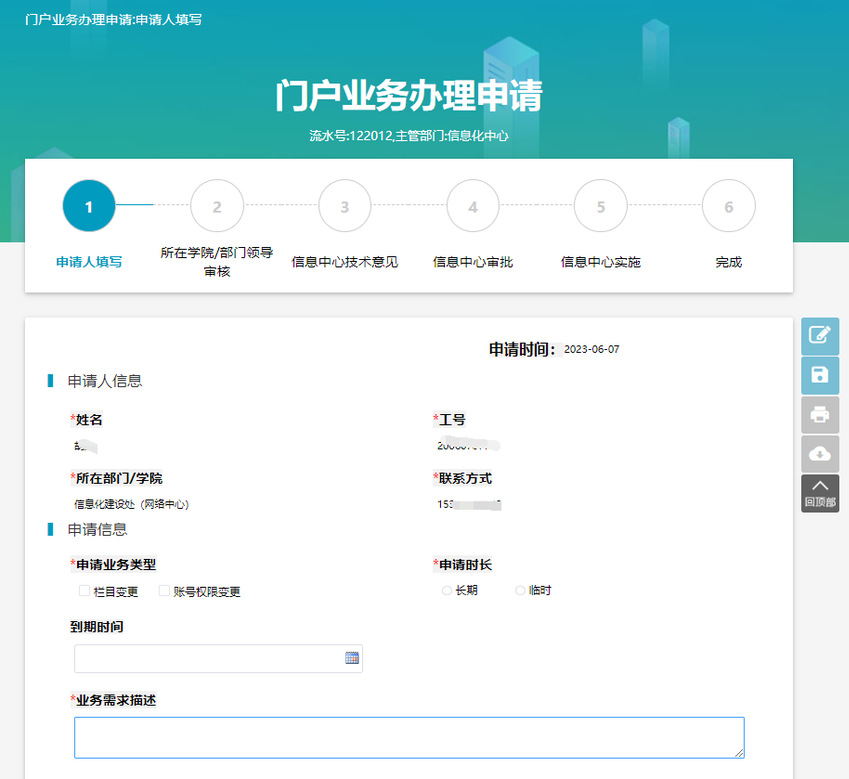Viewport: 849px width, 779px height.
Task: Click the printer icon in sidebar
Action: pyautogui.click(x=819, y=414)
